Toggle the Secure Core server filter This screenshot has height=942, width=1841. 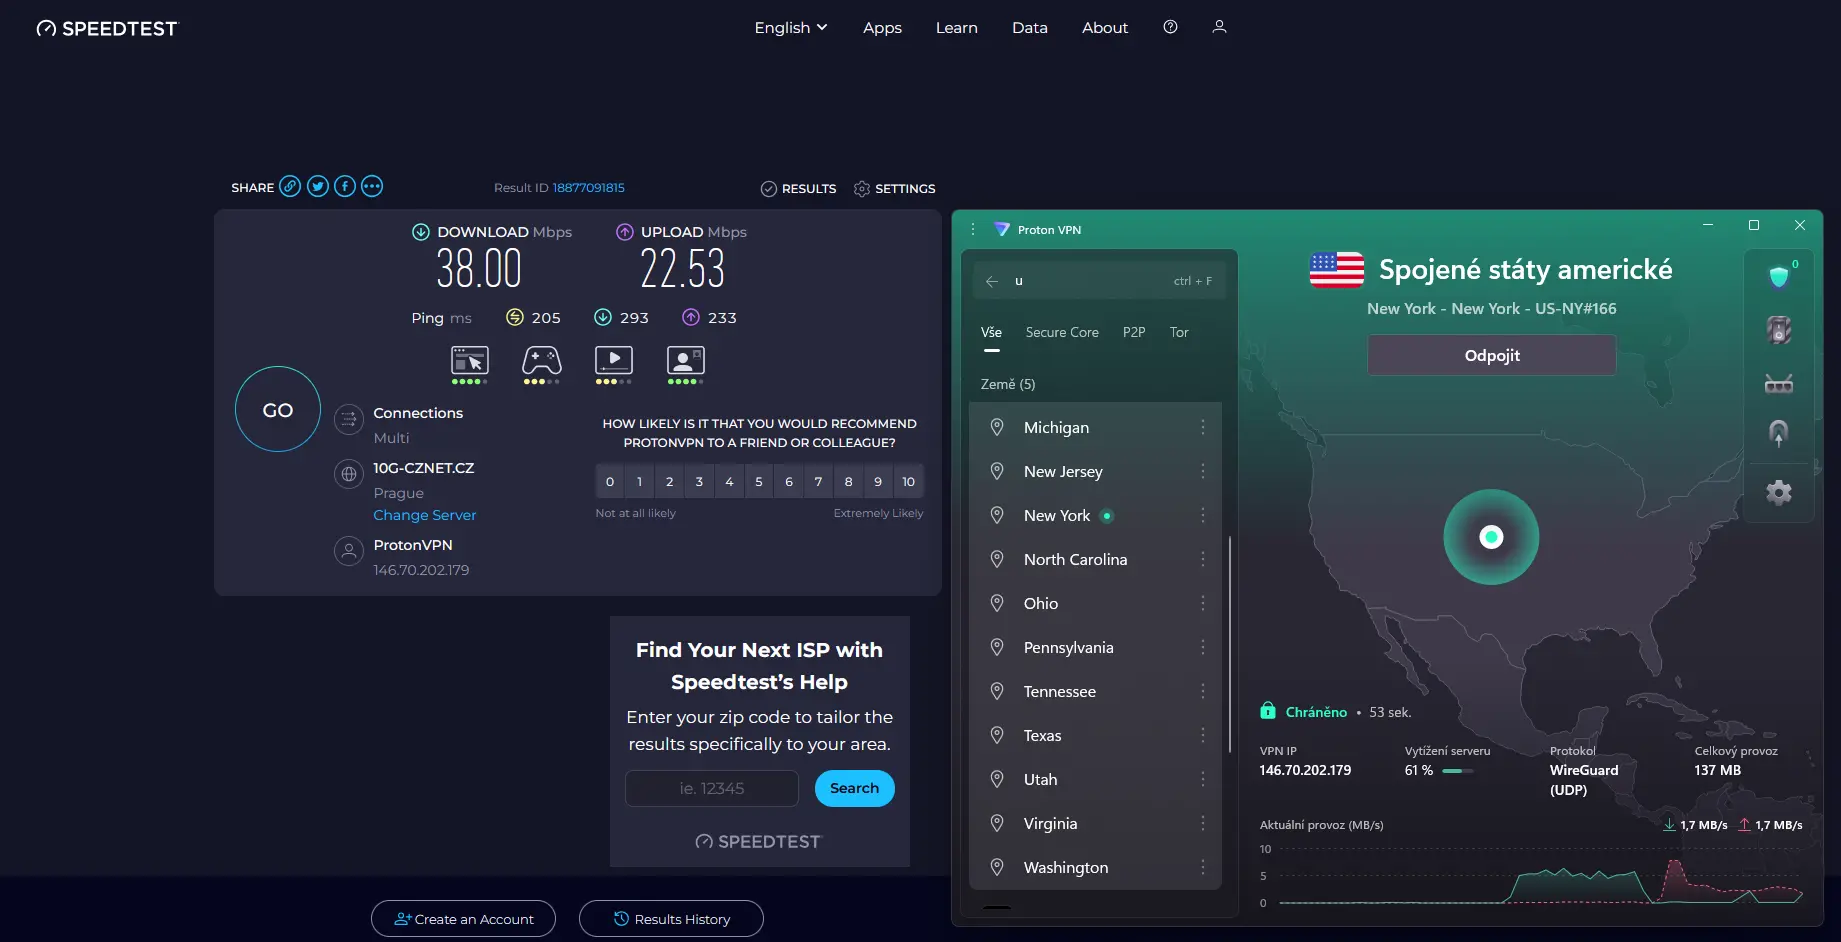point(1062,332)
